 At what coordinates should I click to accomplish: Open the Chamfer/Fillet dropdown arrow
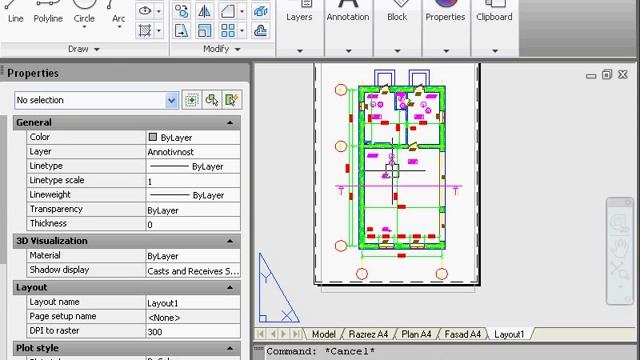click(242, 11)
